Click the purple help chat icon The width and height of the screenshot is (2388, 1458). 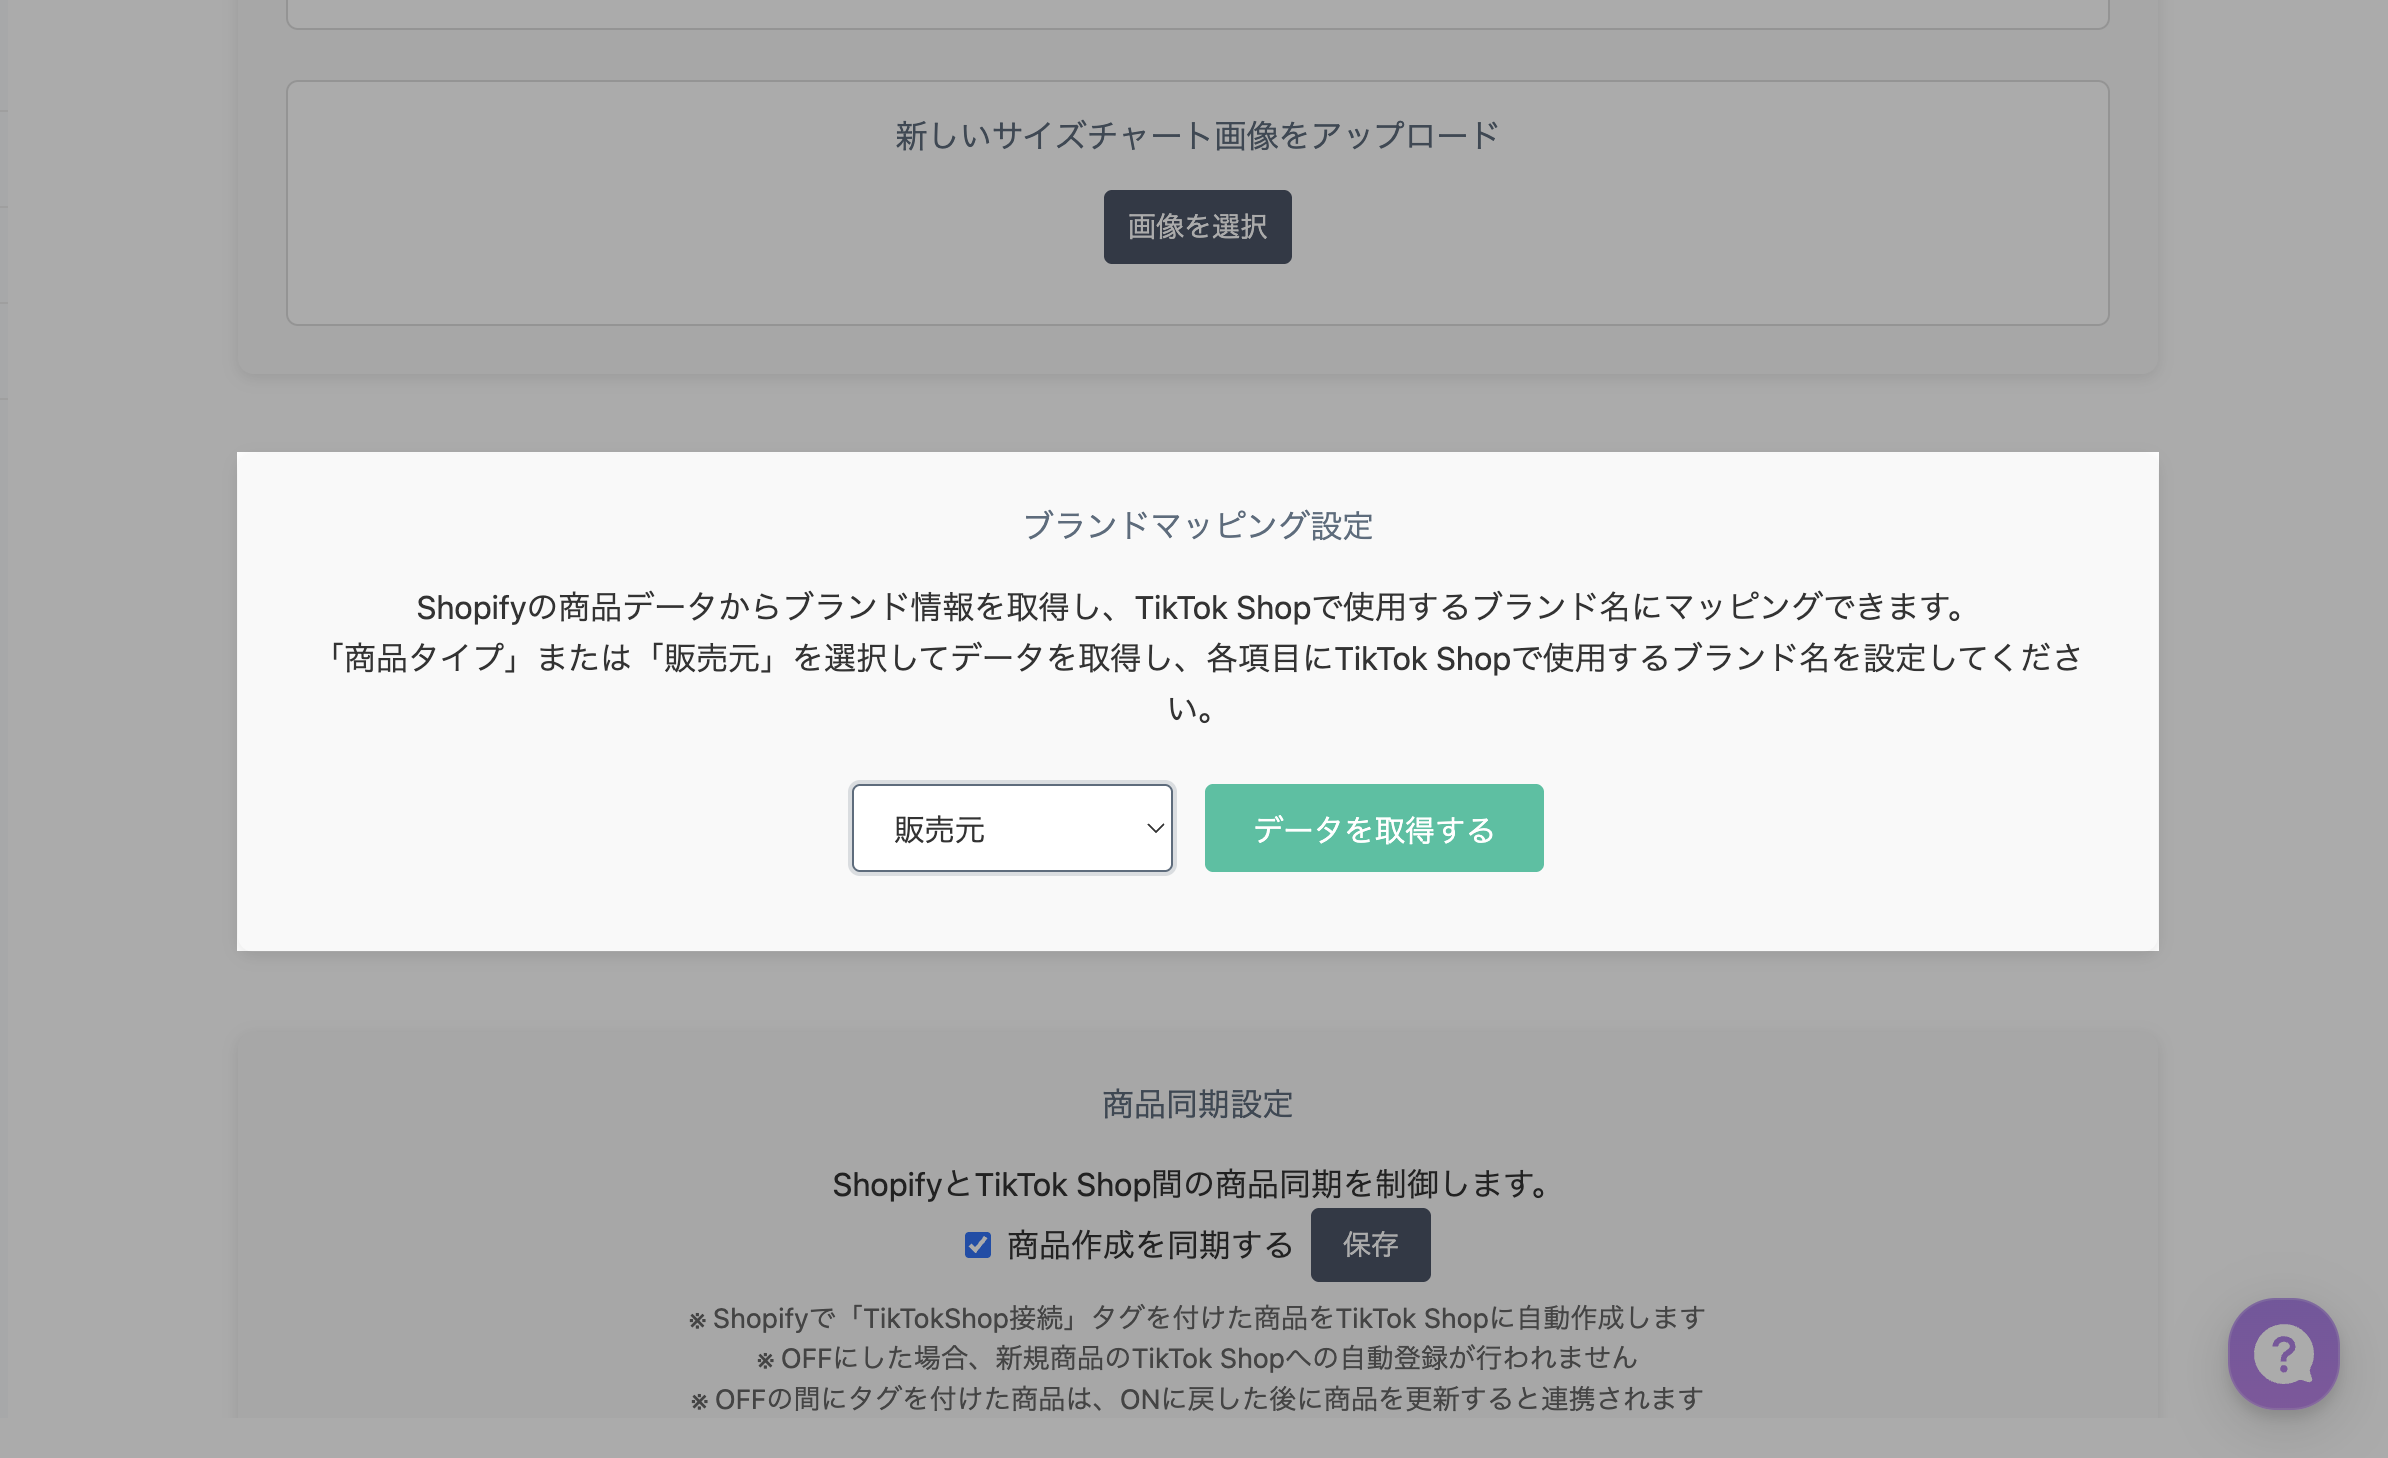2283,1353
